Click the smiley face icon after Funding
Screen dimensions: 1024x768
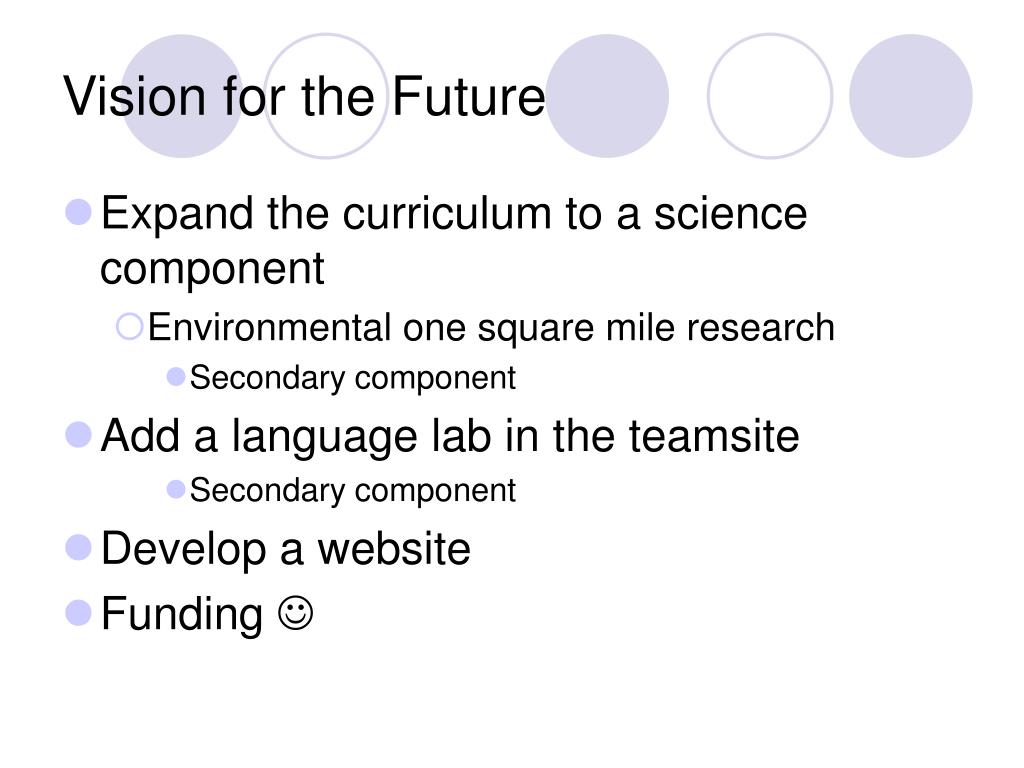point(296,613)
